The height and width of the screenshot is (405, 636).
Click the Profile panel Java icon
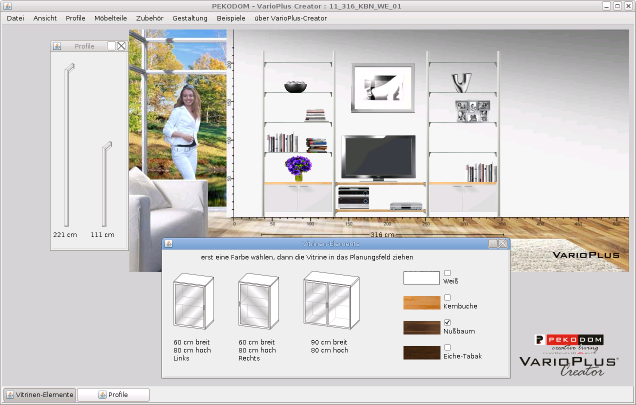[57, 46]
